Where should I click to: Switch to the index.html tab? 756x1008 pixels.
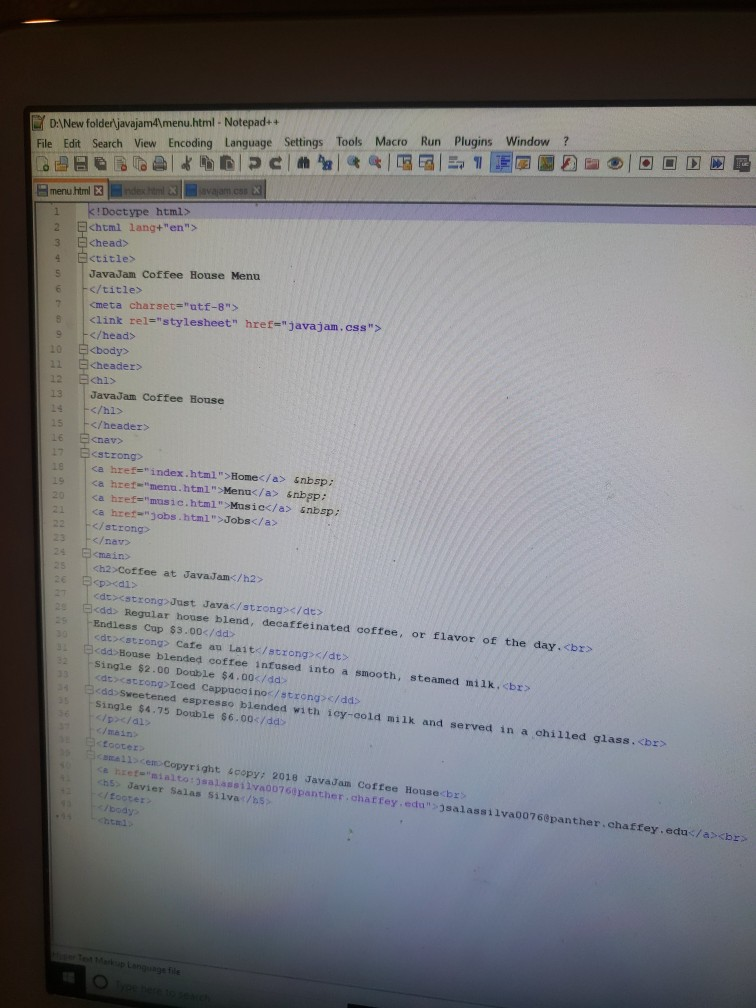pyautogui.click(x=143, y=190)
